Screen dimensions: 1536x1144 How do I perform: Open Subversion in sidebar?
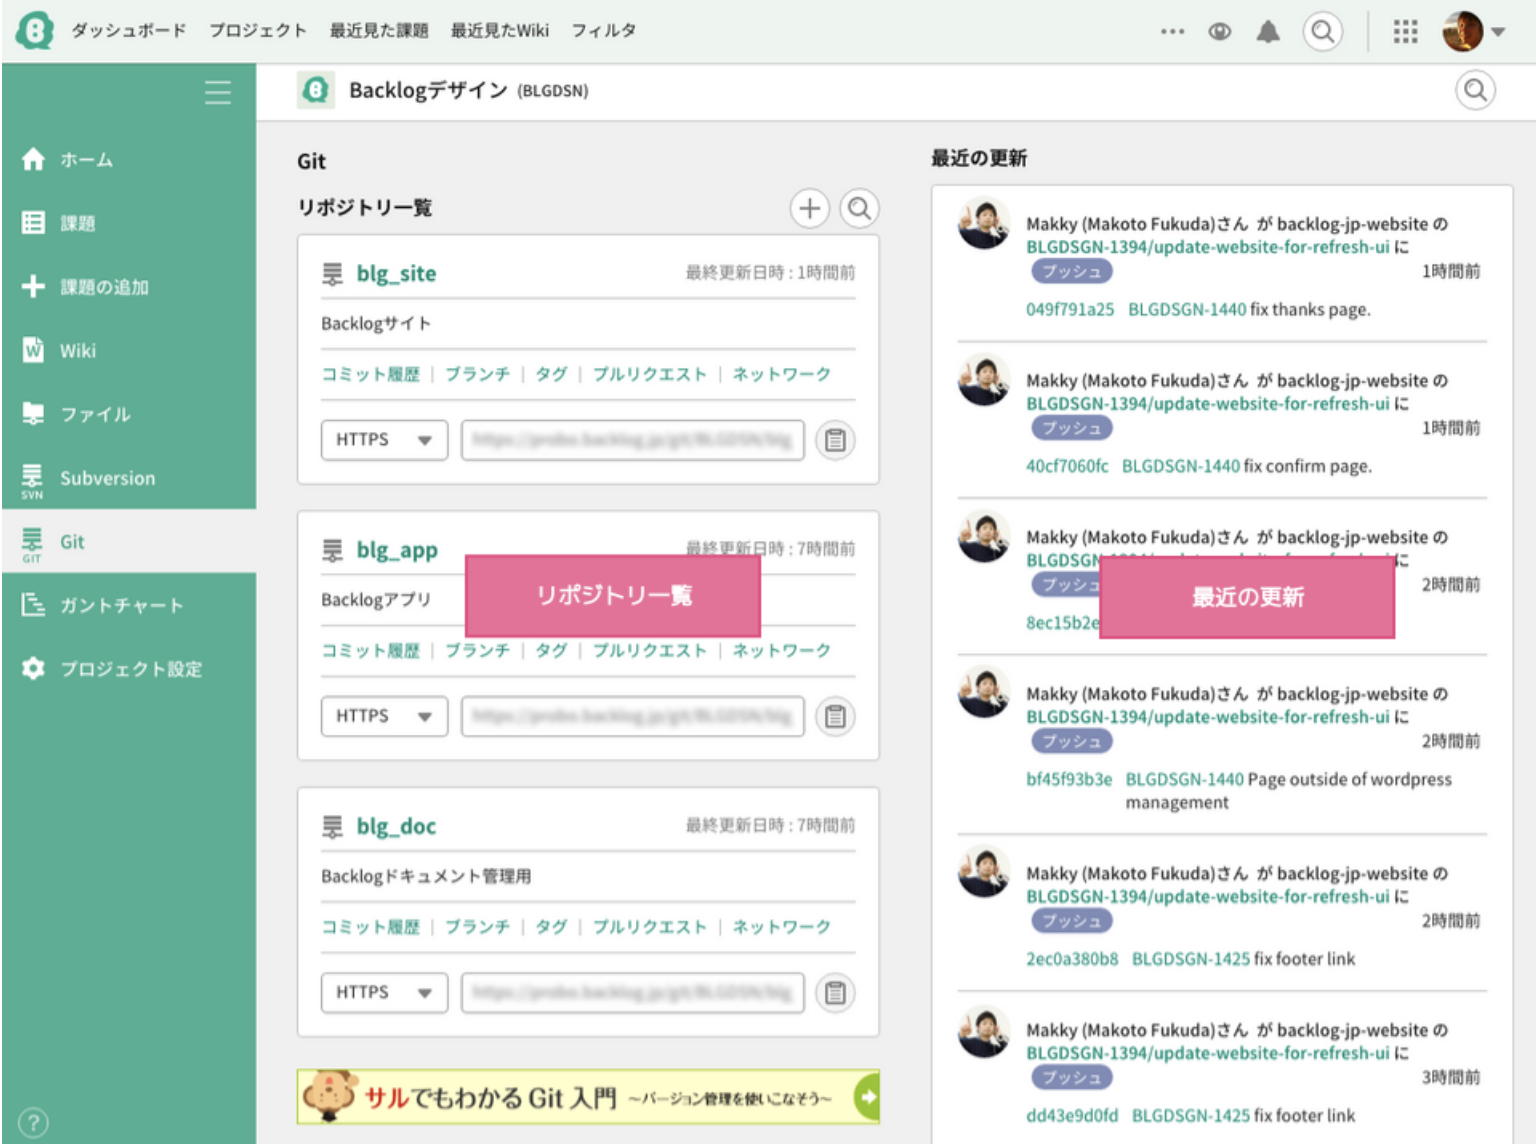click(129, 478)
